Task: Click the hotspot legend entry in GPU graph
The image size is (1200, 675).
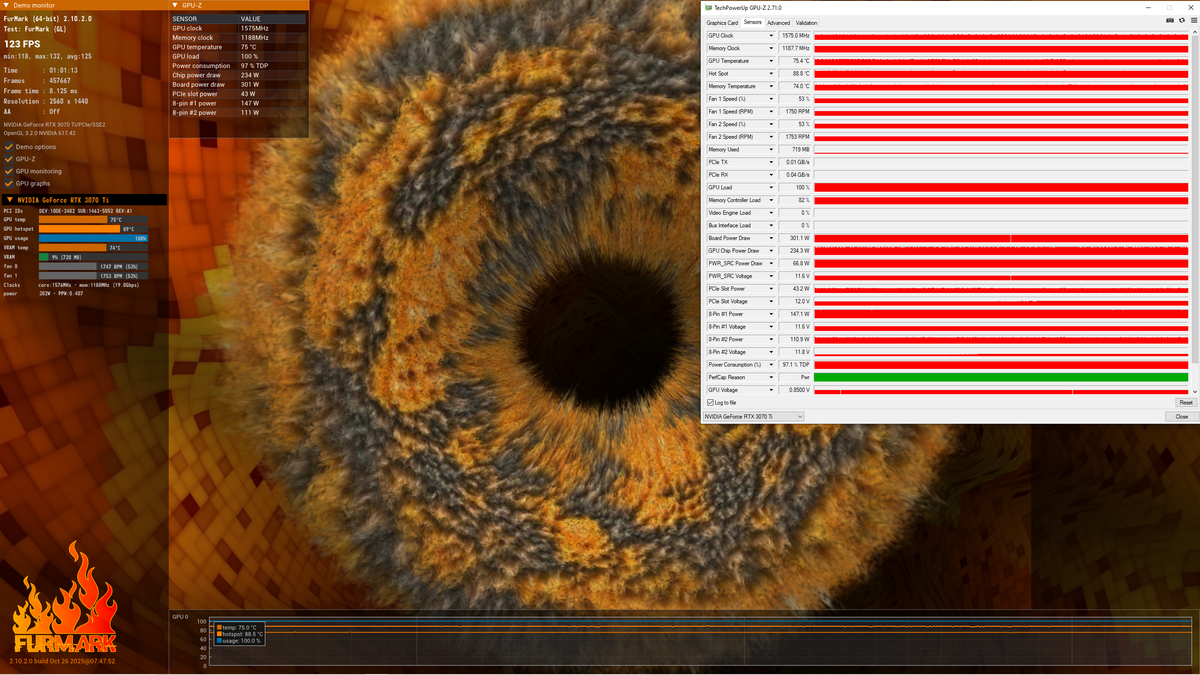Action: coord(240,634)
